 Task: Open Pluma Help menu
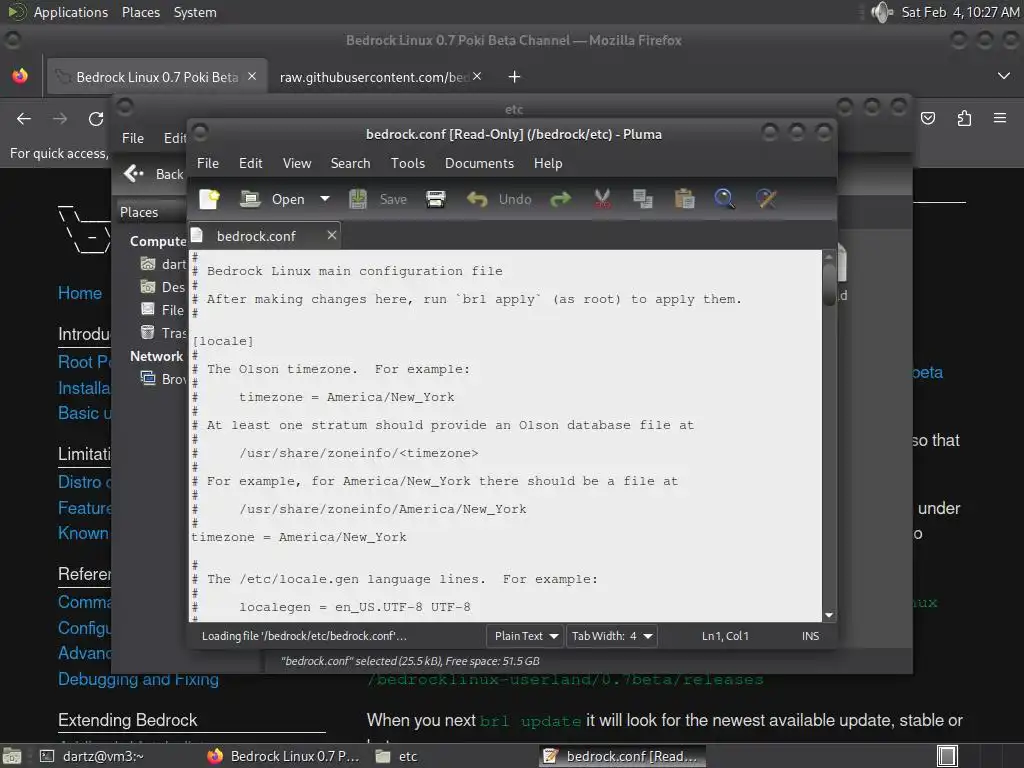click(x=548, y=163)
